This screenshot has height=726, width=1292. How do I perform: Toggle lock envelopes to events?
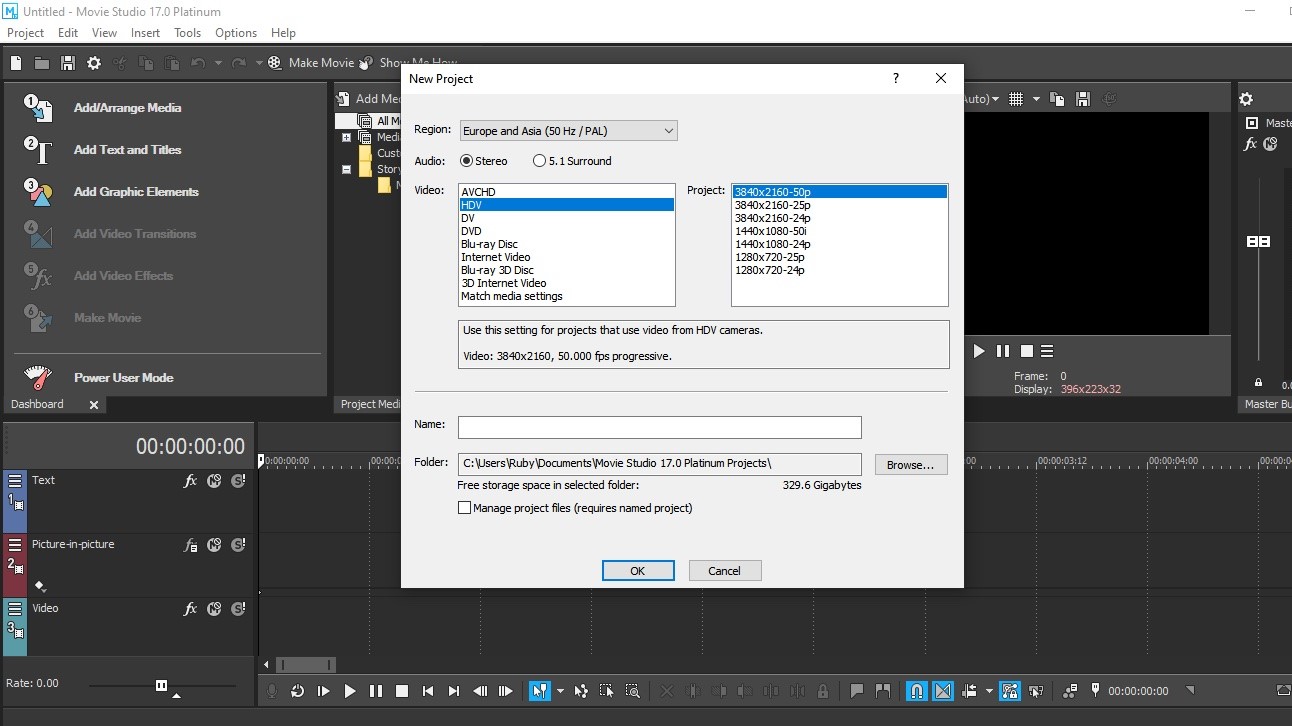tap(1010, 691)
